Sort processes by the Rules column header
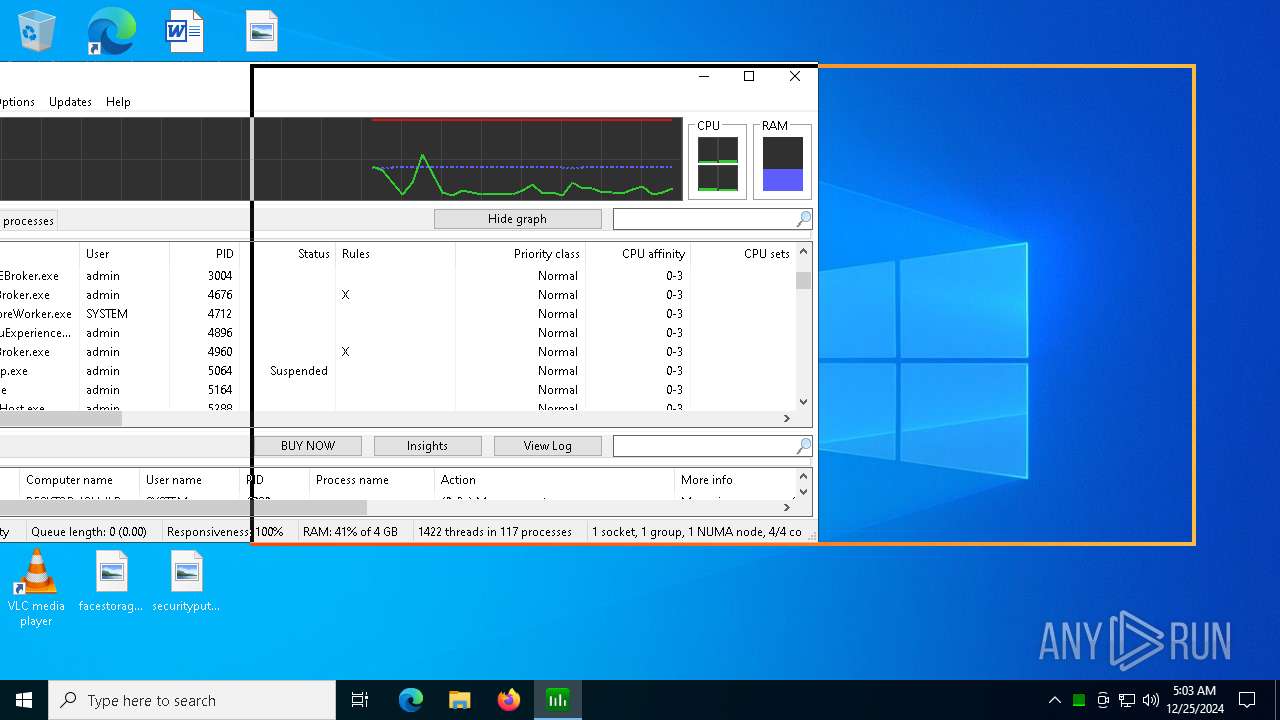The width and height of the screenshot is (1280, 720). (395, 254)
